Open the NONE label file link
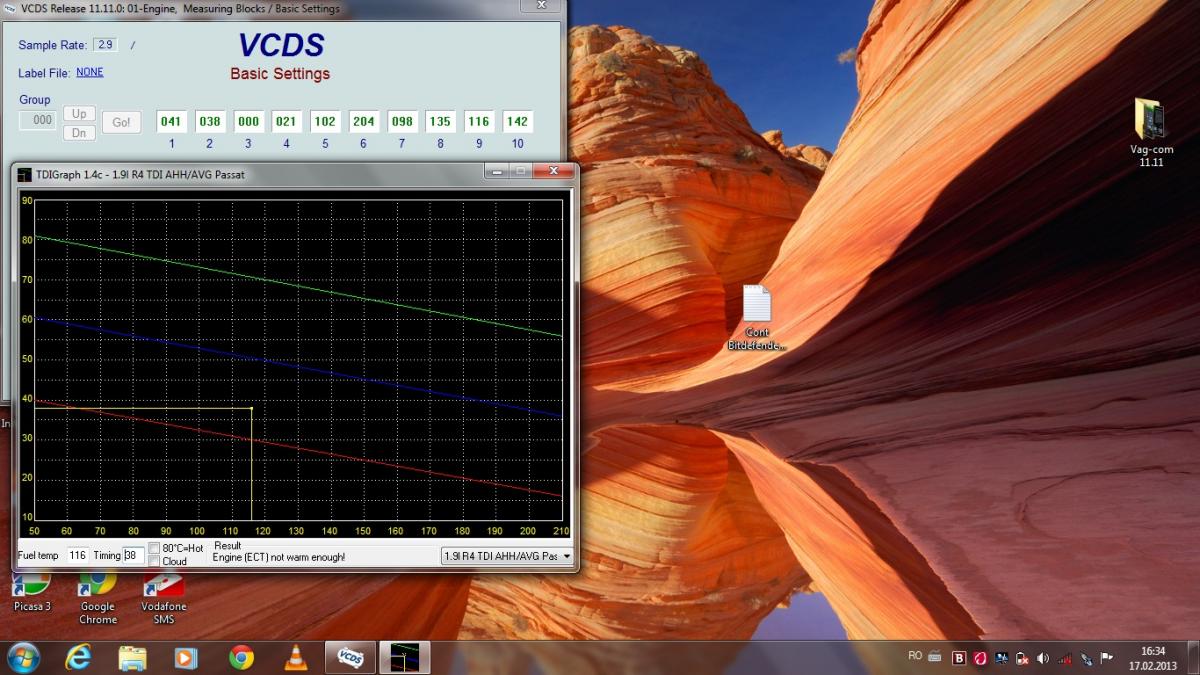 point(90,73)
